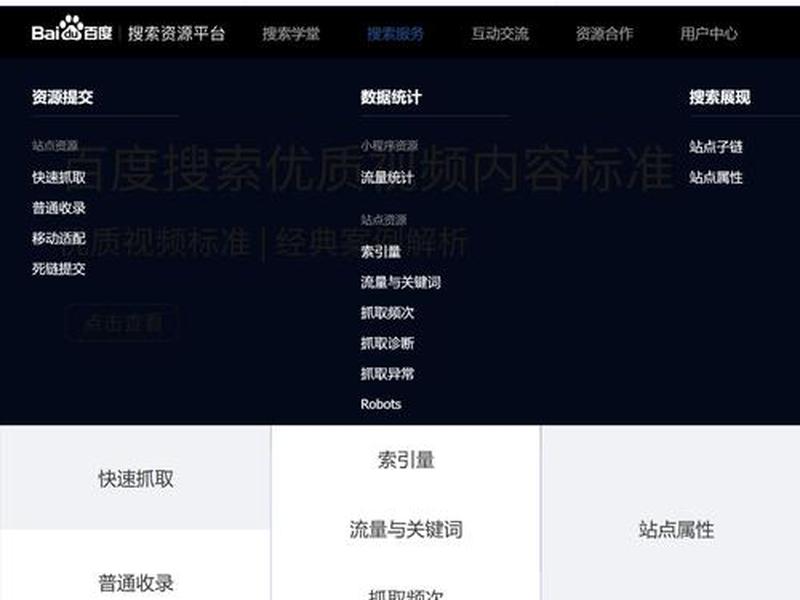Select the highlighted 搜索服务 menu
800x600 pixels.
(395, 34)
